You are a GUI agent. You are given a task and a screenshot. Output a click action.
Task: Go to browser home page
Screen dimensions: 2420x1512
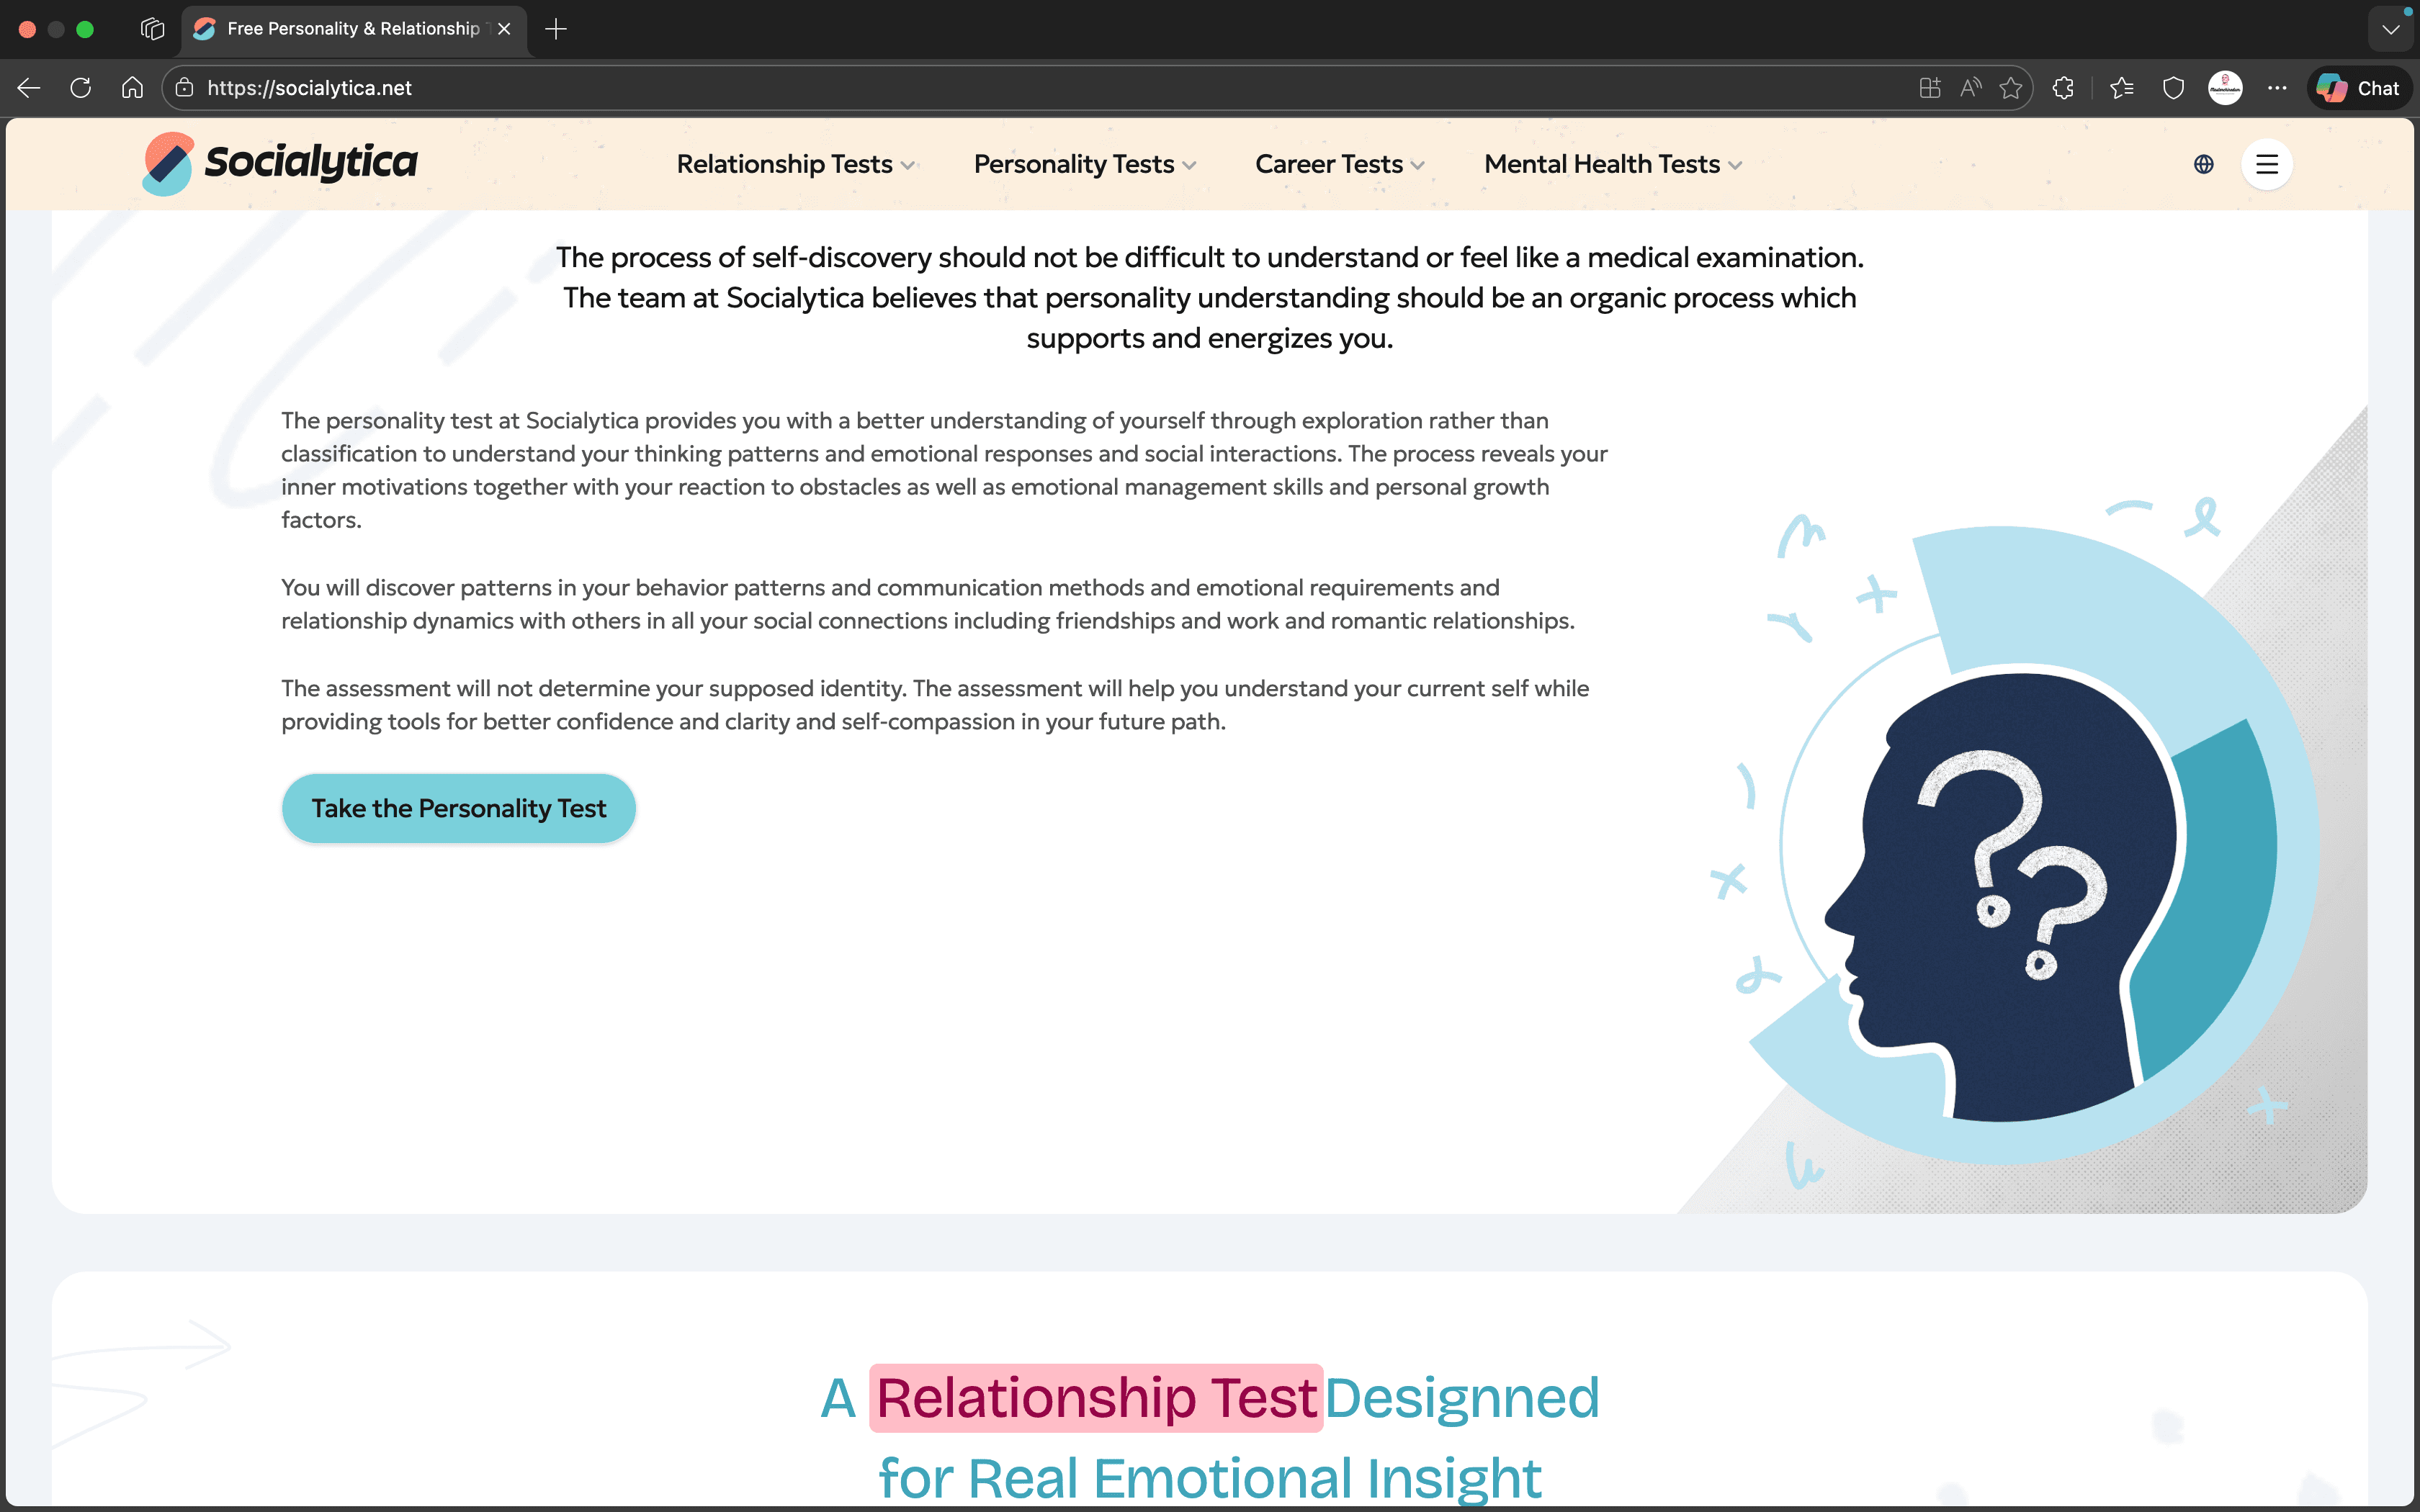132,88
